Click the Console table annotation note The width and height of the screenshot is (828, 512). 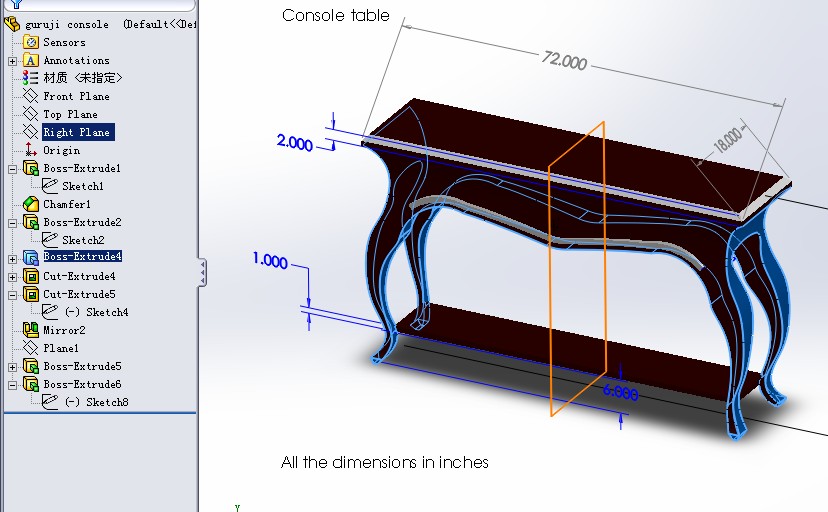pos(336,15)
